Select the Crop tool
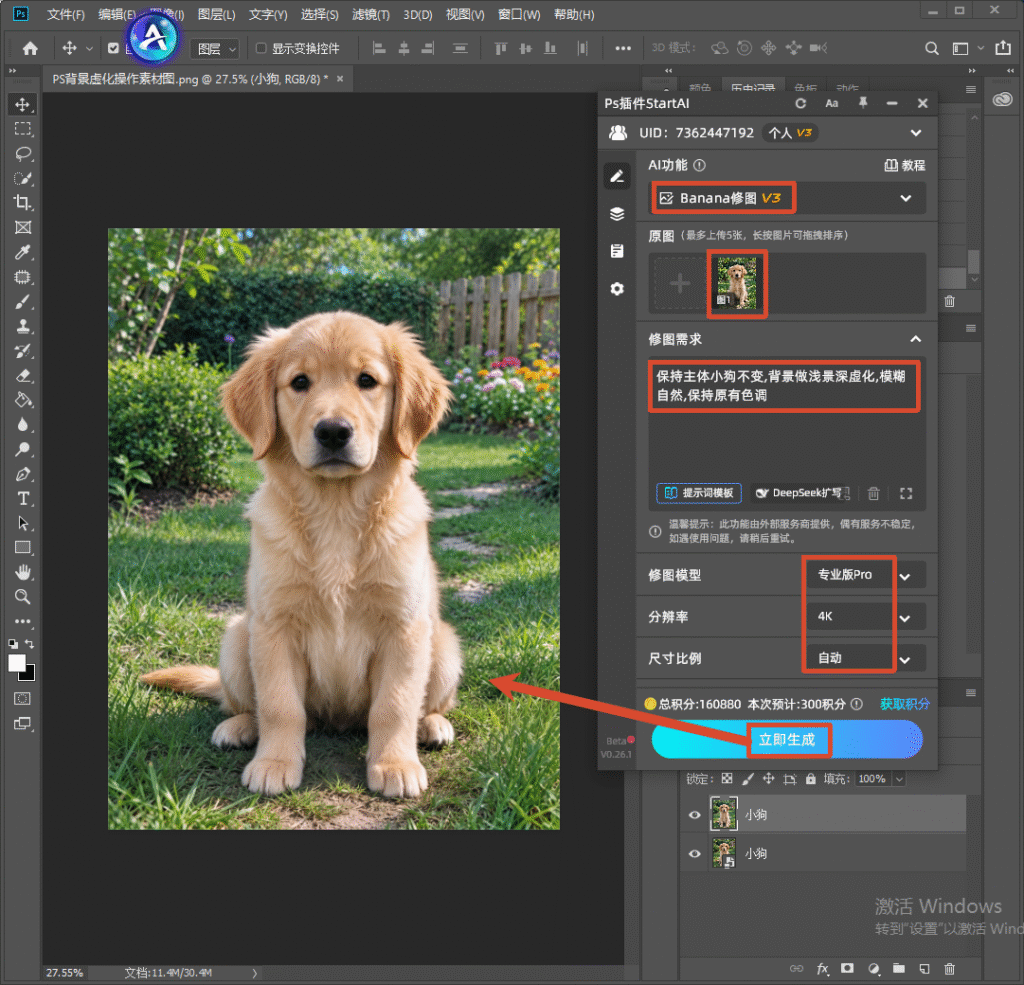 tap(23, 202)
